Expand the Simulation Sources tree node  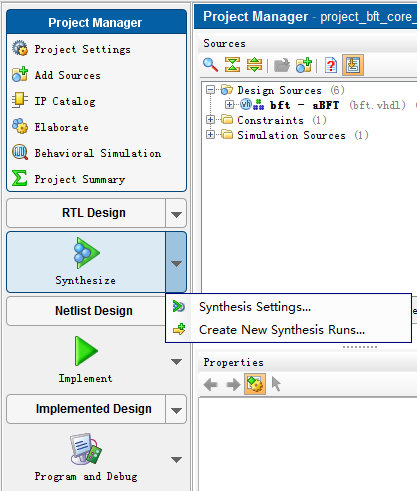tap(210, 135)
